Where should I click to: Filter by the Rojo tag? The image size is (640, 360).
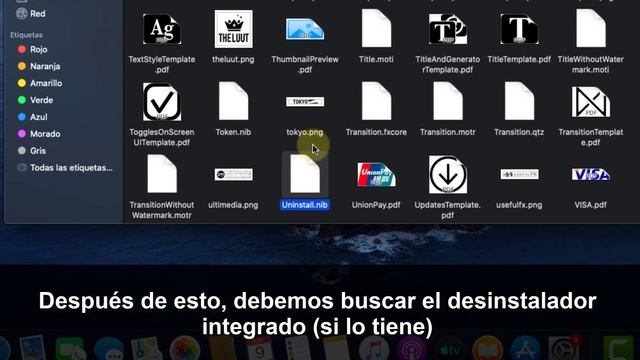point(33,49)
